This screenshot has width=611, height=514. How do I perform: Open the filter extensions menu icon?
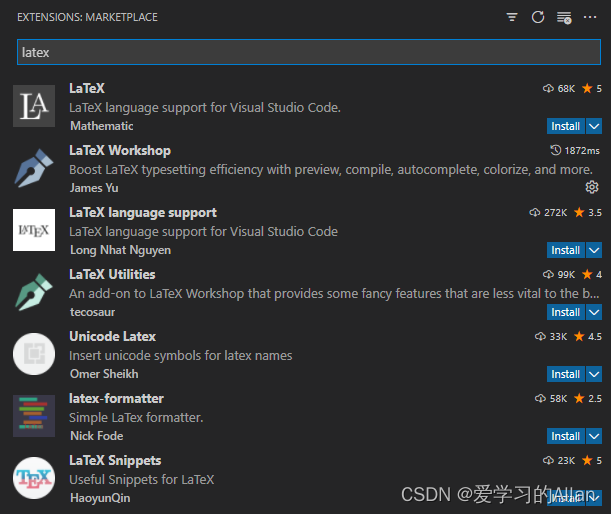512,17
